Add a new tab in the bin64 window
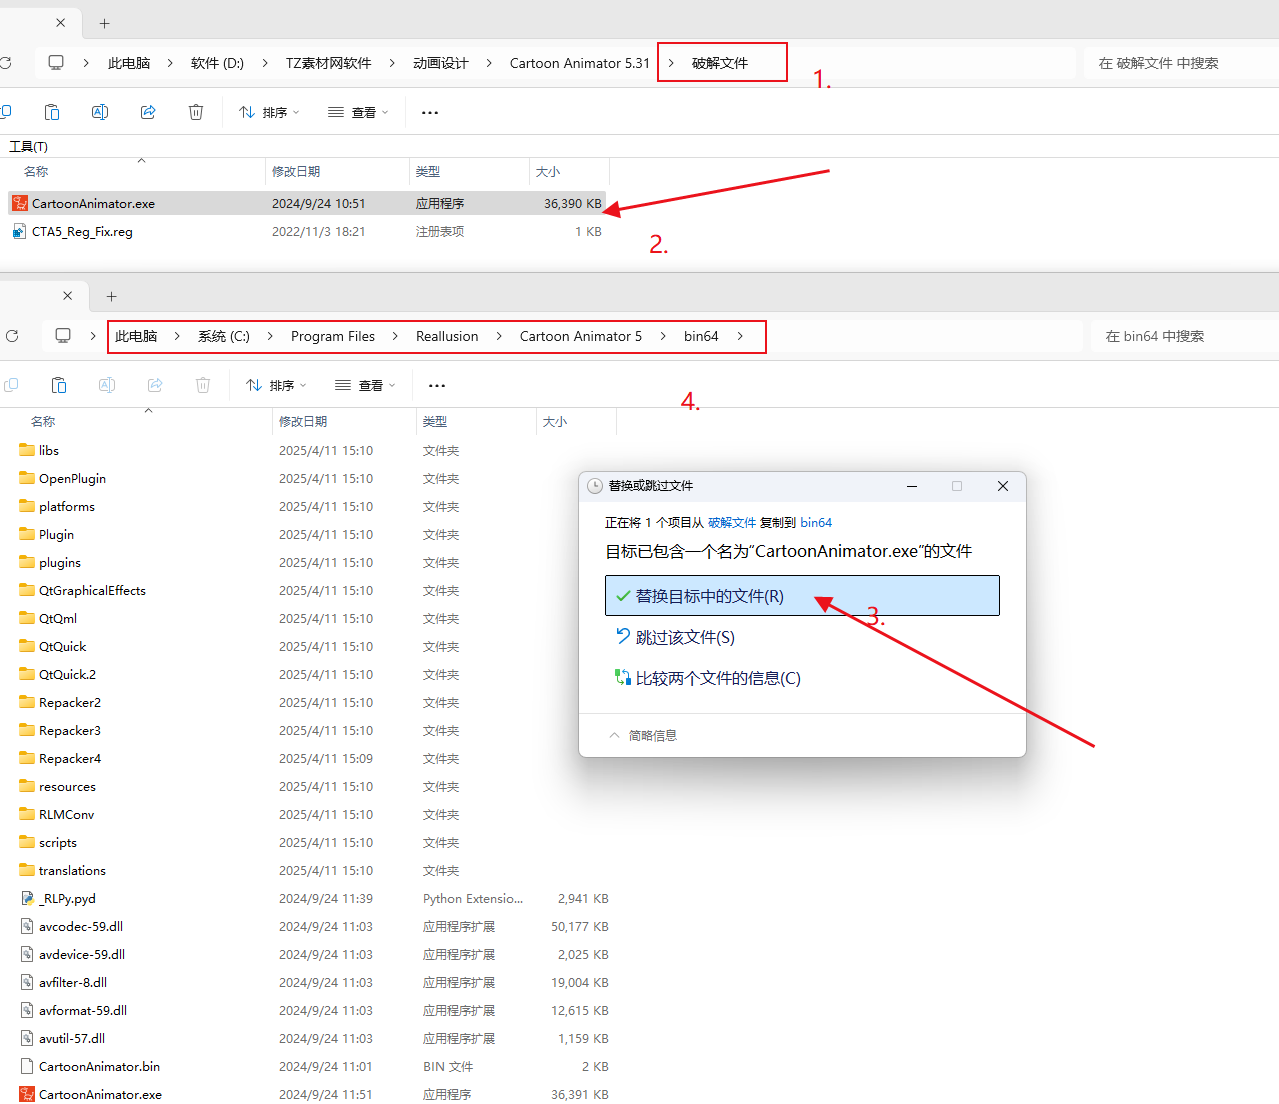The height and width of the screenshot is (1104, 1279). [112, 296]
